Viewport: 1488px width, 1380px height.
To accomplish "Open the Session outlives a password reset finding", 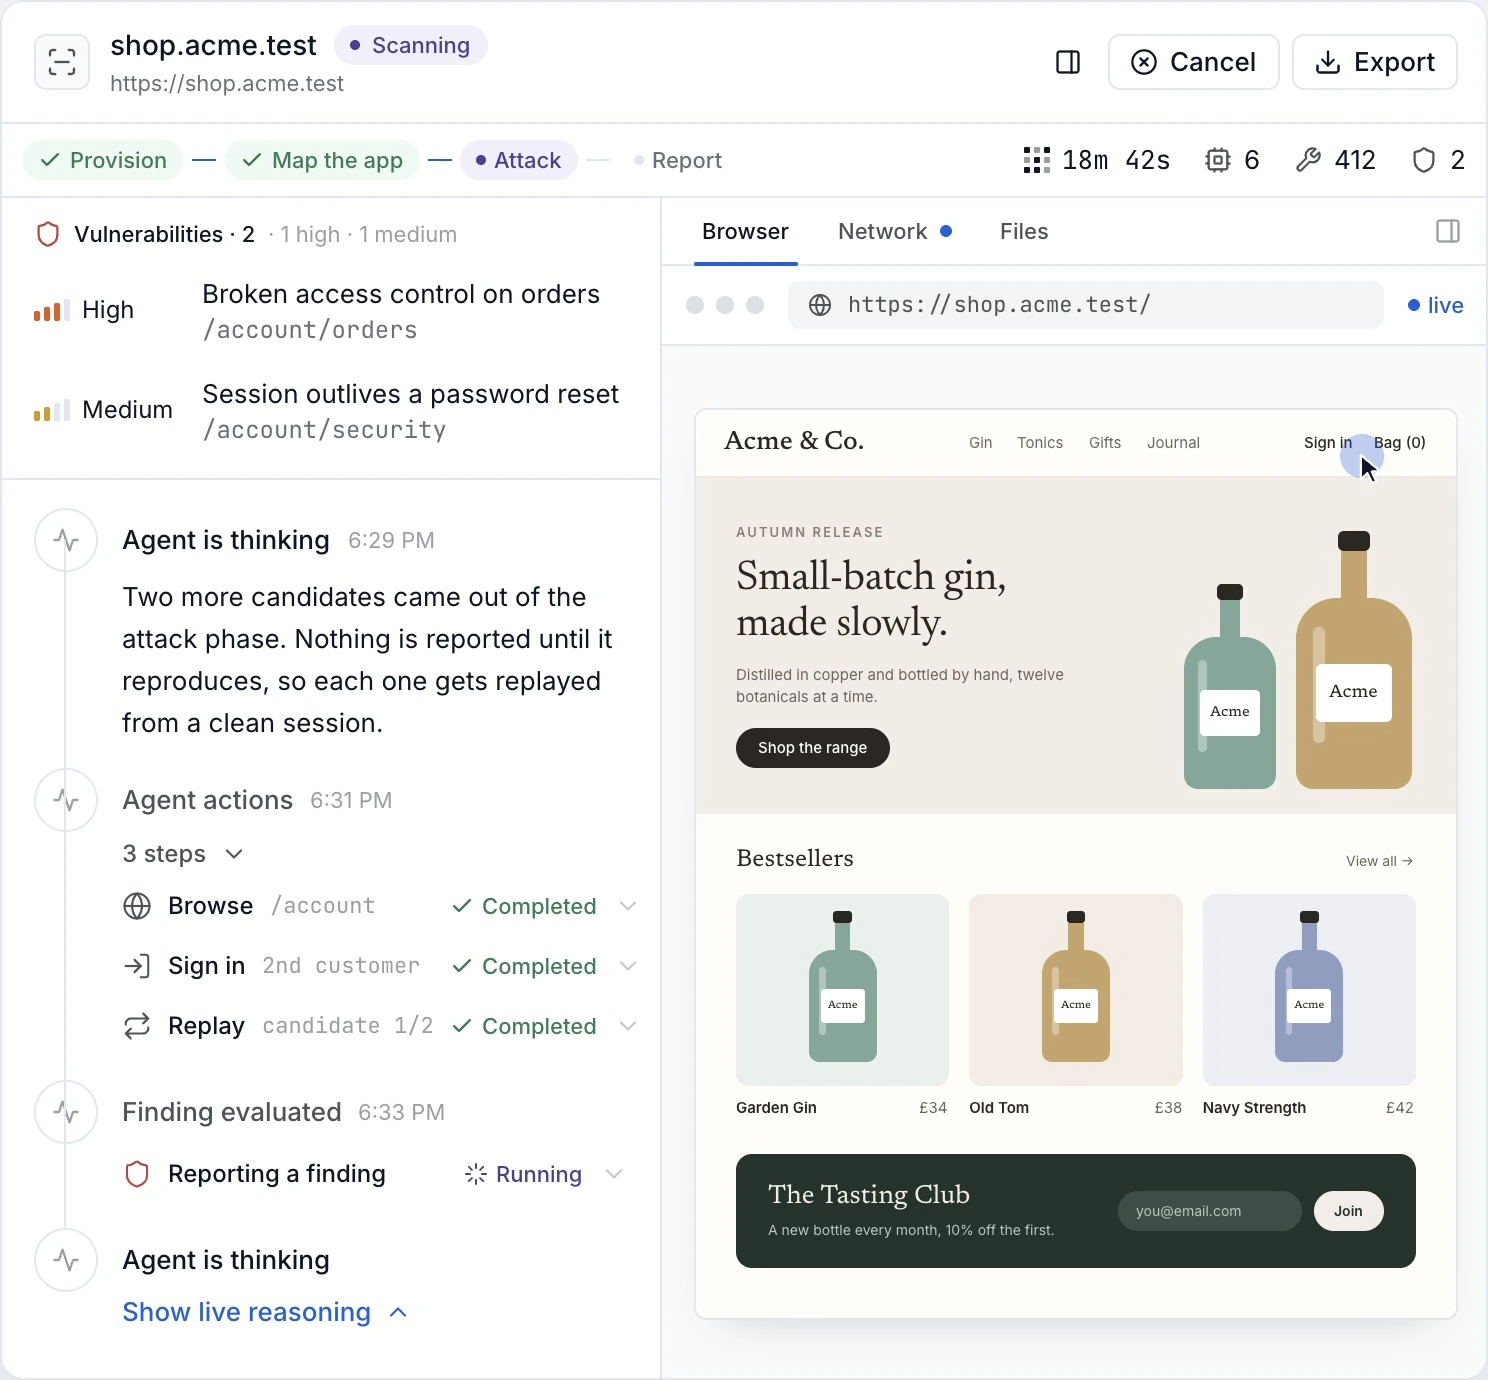I will point(331,411).
